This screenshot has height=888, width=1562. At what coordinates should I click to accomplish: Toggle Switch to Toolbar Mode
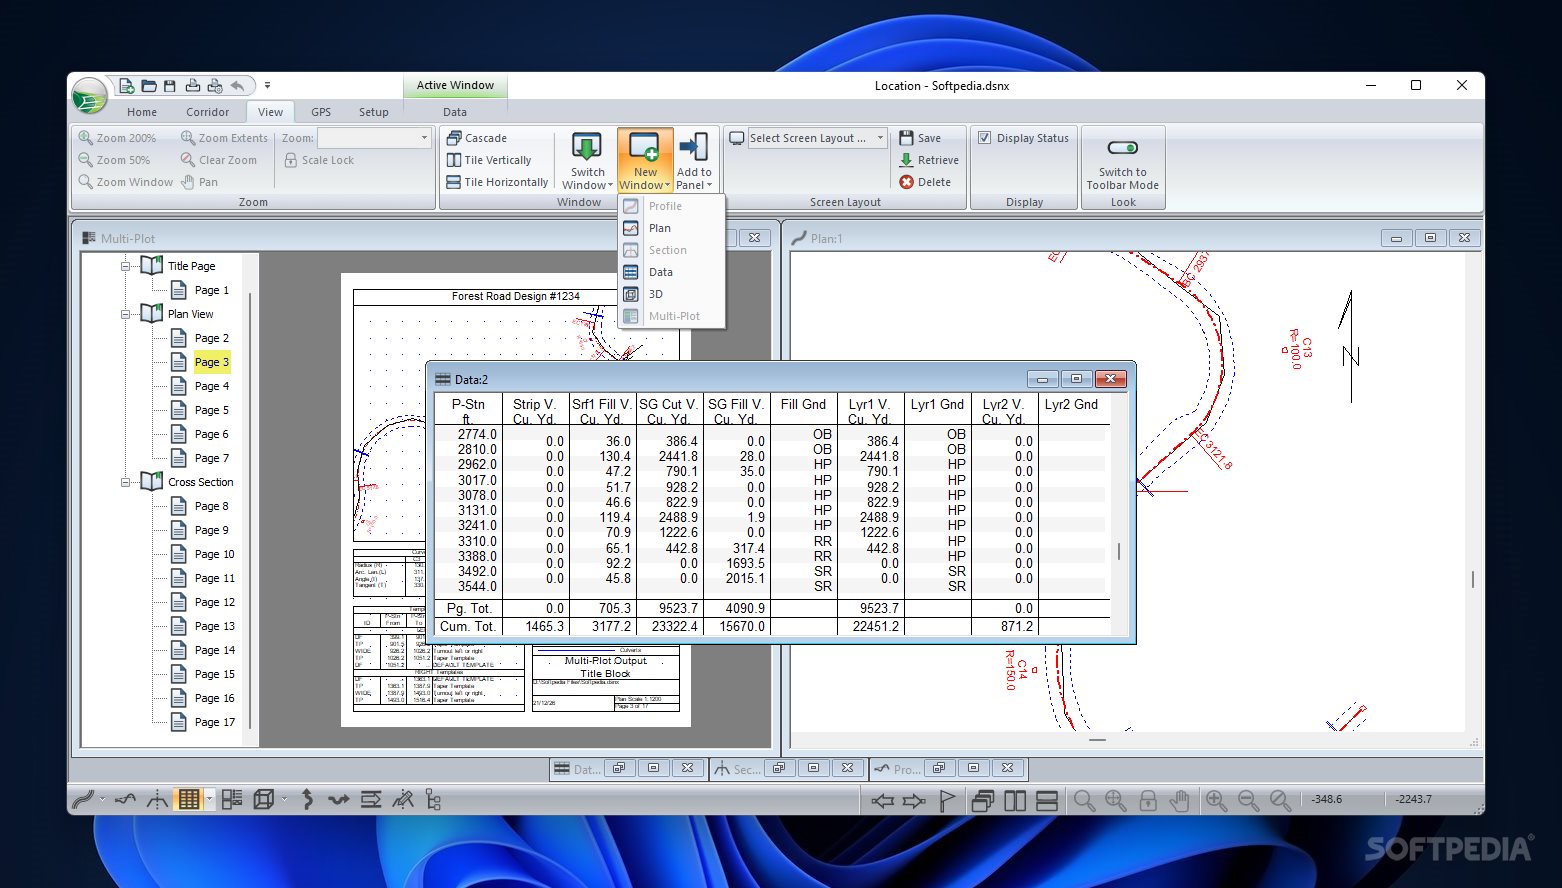coord(1122,162)
